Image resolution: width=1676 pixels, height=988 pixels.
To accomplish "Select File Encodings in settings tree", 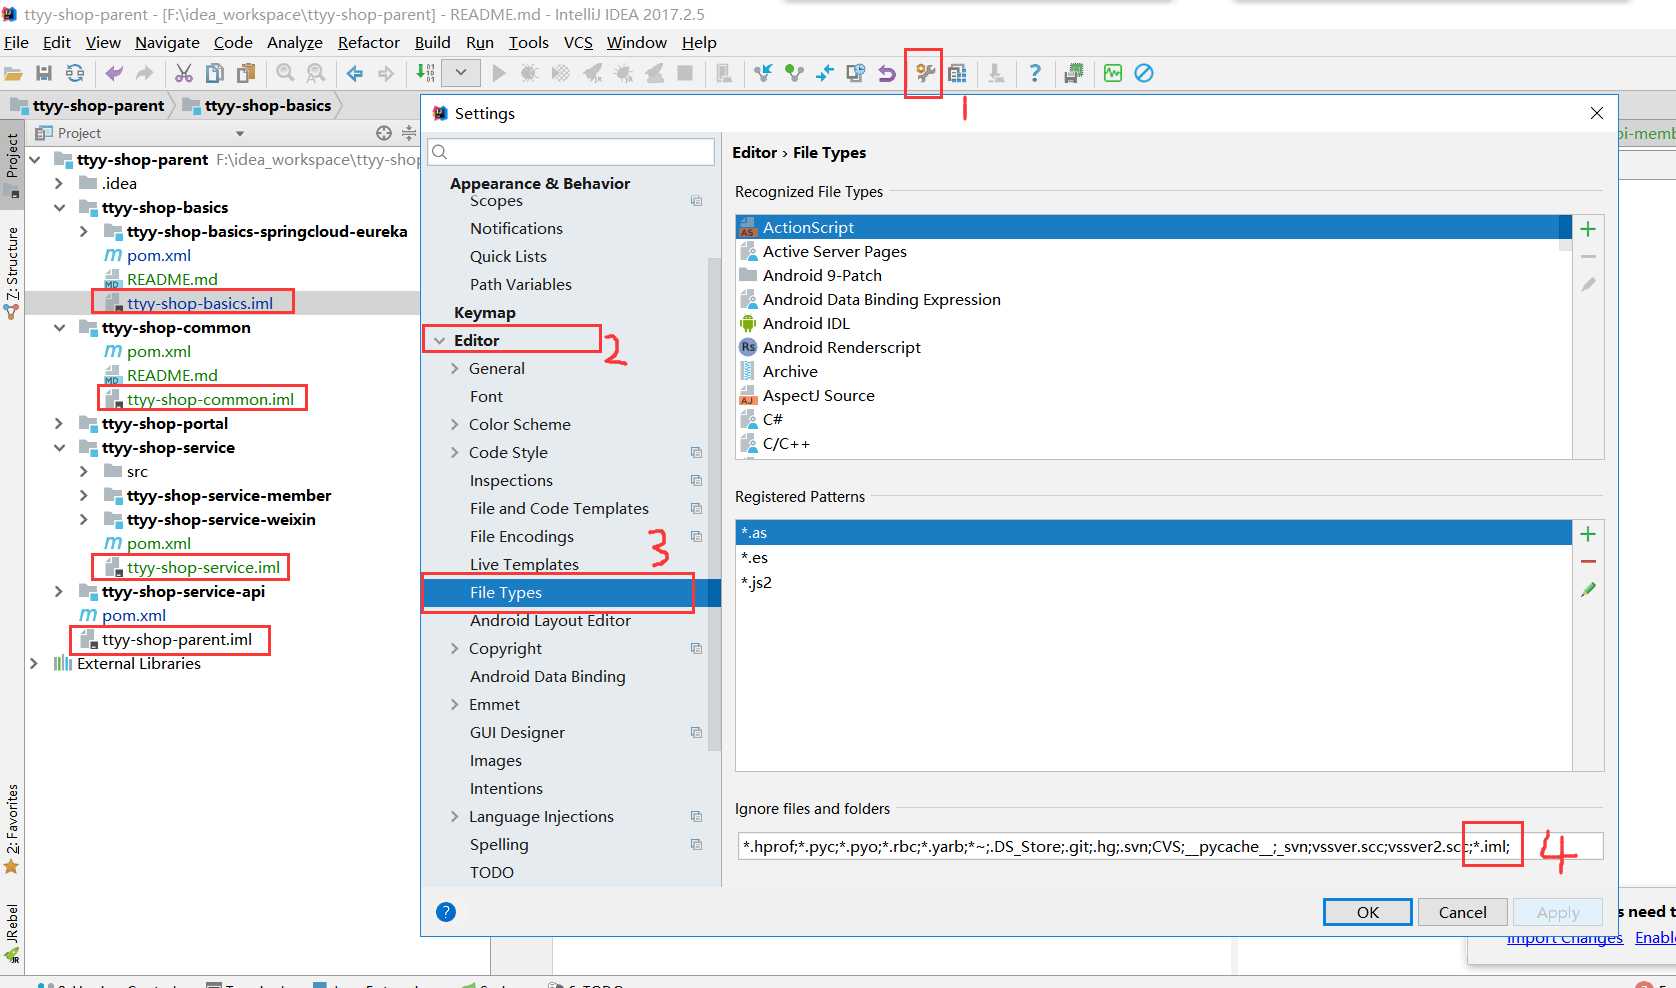I will [522, 536].
